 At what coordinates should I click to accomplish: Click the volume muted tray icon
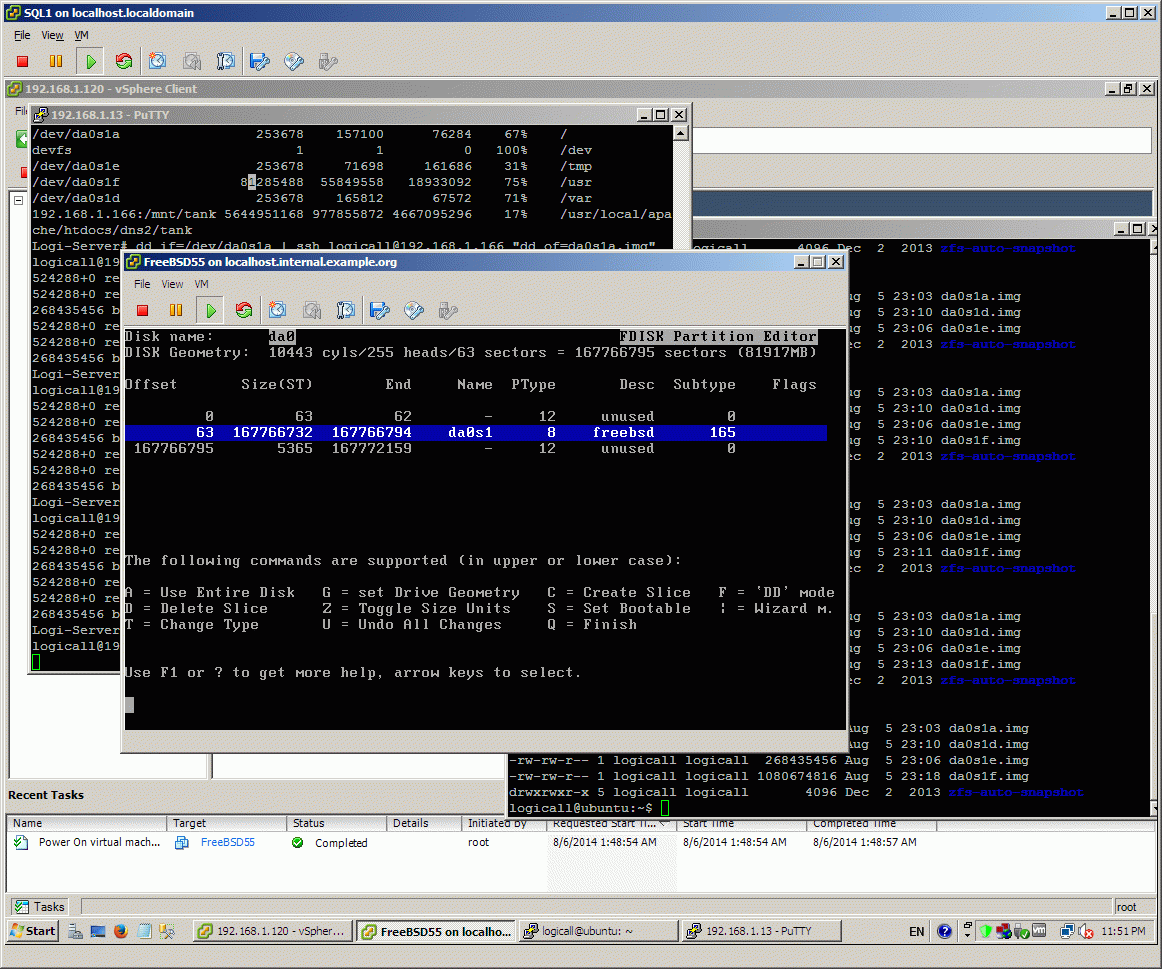(1086, 931)
